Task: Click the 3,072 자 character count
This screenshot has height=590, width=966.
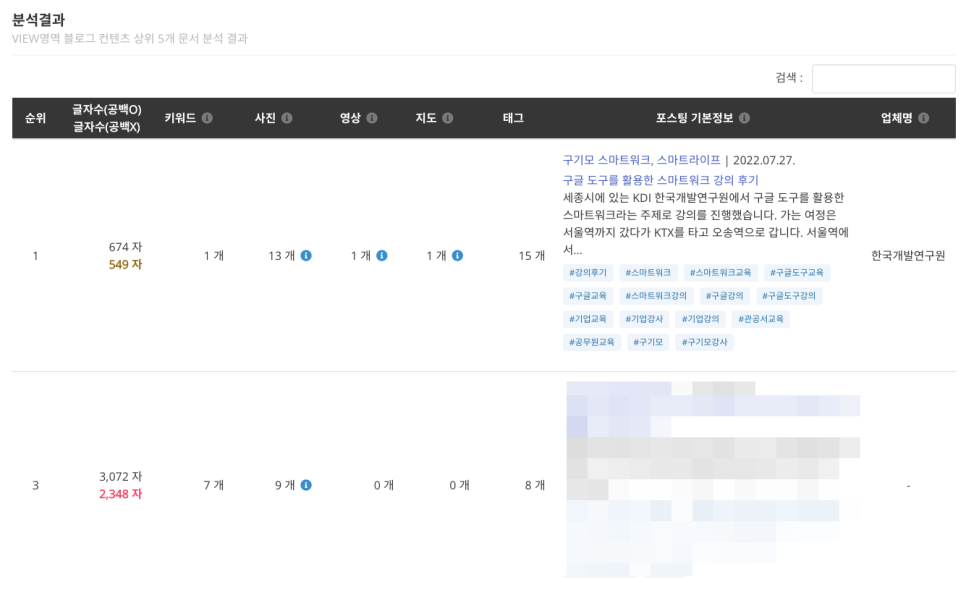Action: point(120,477)
